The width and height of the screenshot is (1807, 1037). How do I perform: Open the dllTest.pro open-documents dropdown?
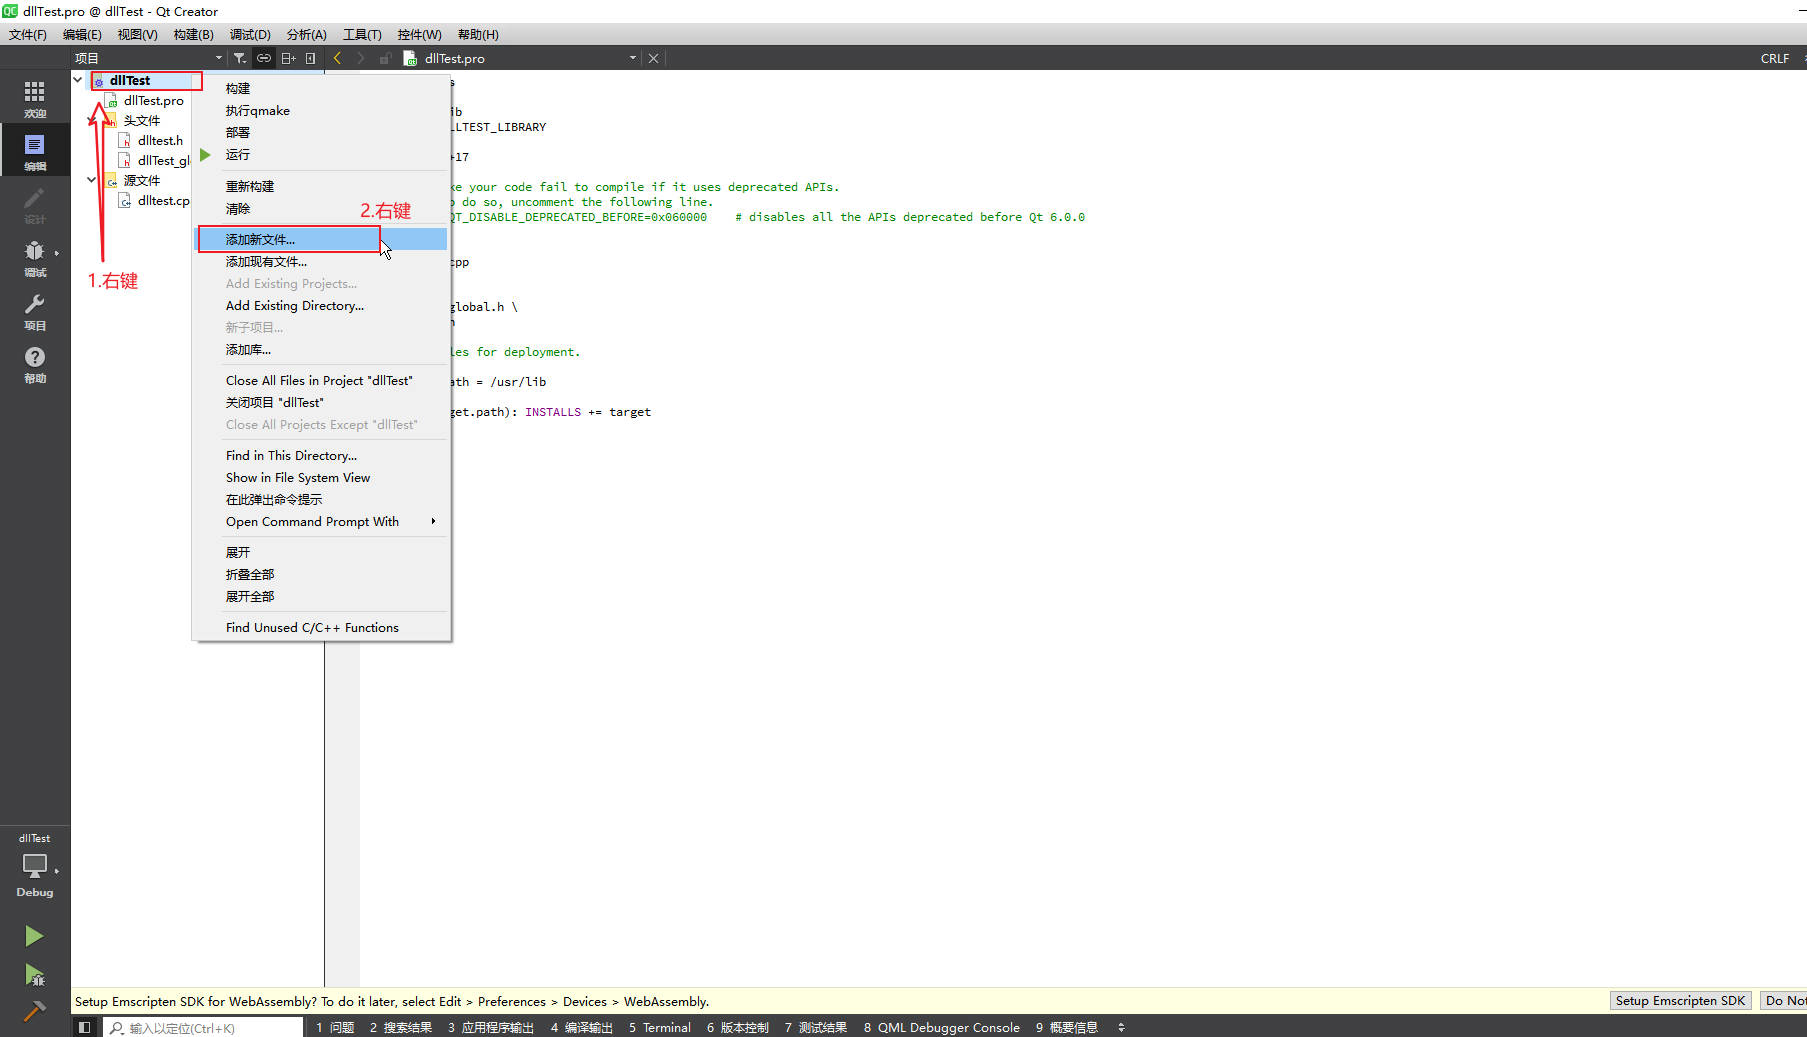pyautogui.click(x=632, y=58)
